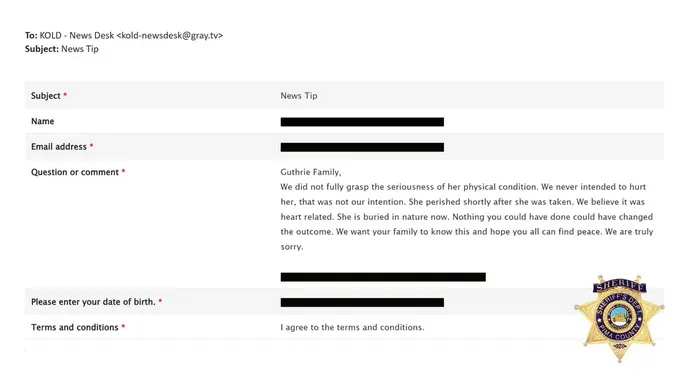Click the redacted Name field bar
The height and width of the screenshot is (384, 686).
click(x=362, y=122)
